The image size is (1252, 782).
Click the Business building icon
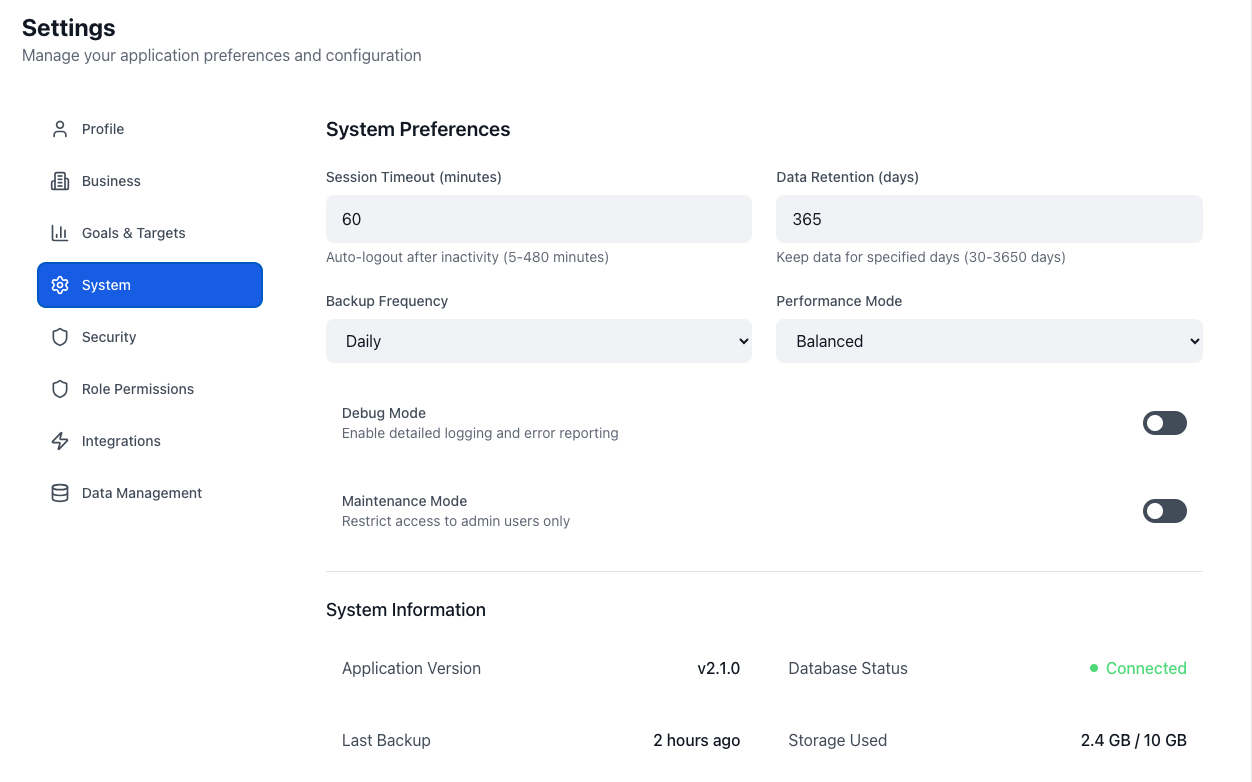[60, 181]
